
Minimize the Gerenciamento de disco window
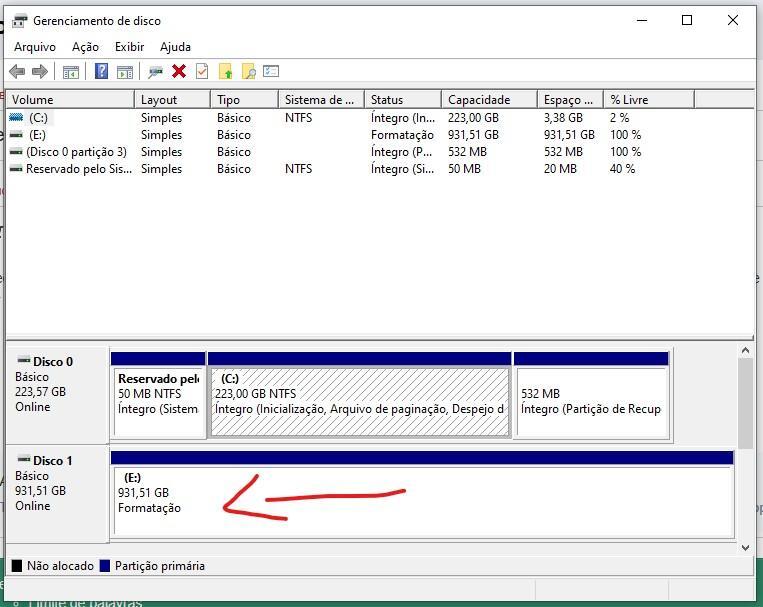642,20
